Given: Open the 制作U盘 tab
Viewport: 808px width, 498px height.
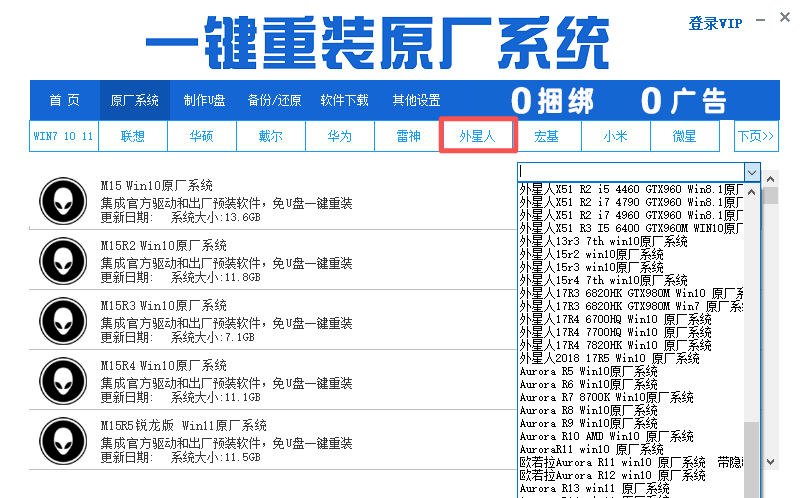Looking at the screenshot, I should point(205,100).
